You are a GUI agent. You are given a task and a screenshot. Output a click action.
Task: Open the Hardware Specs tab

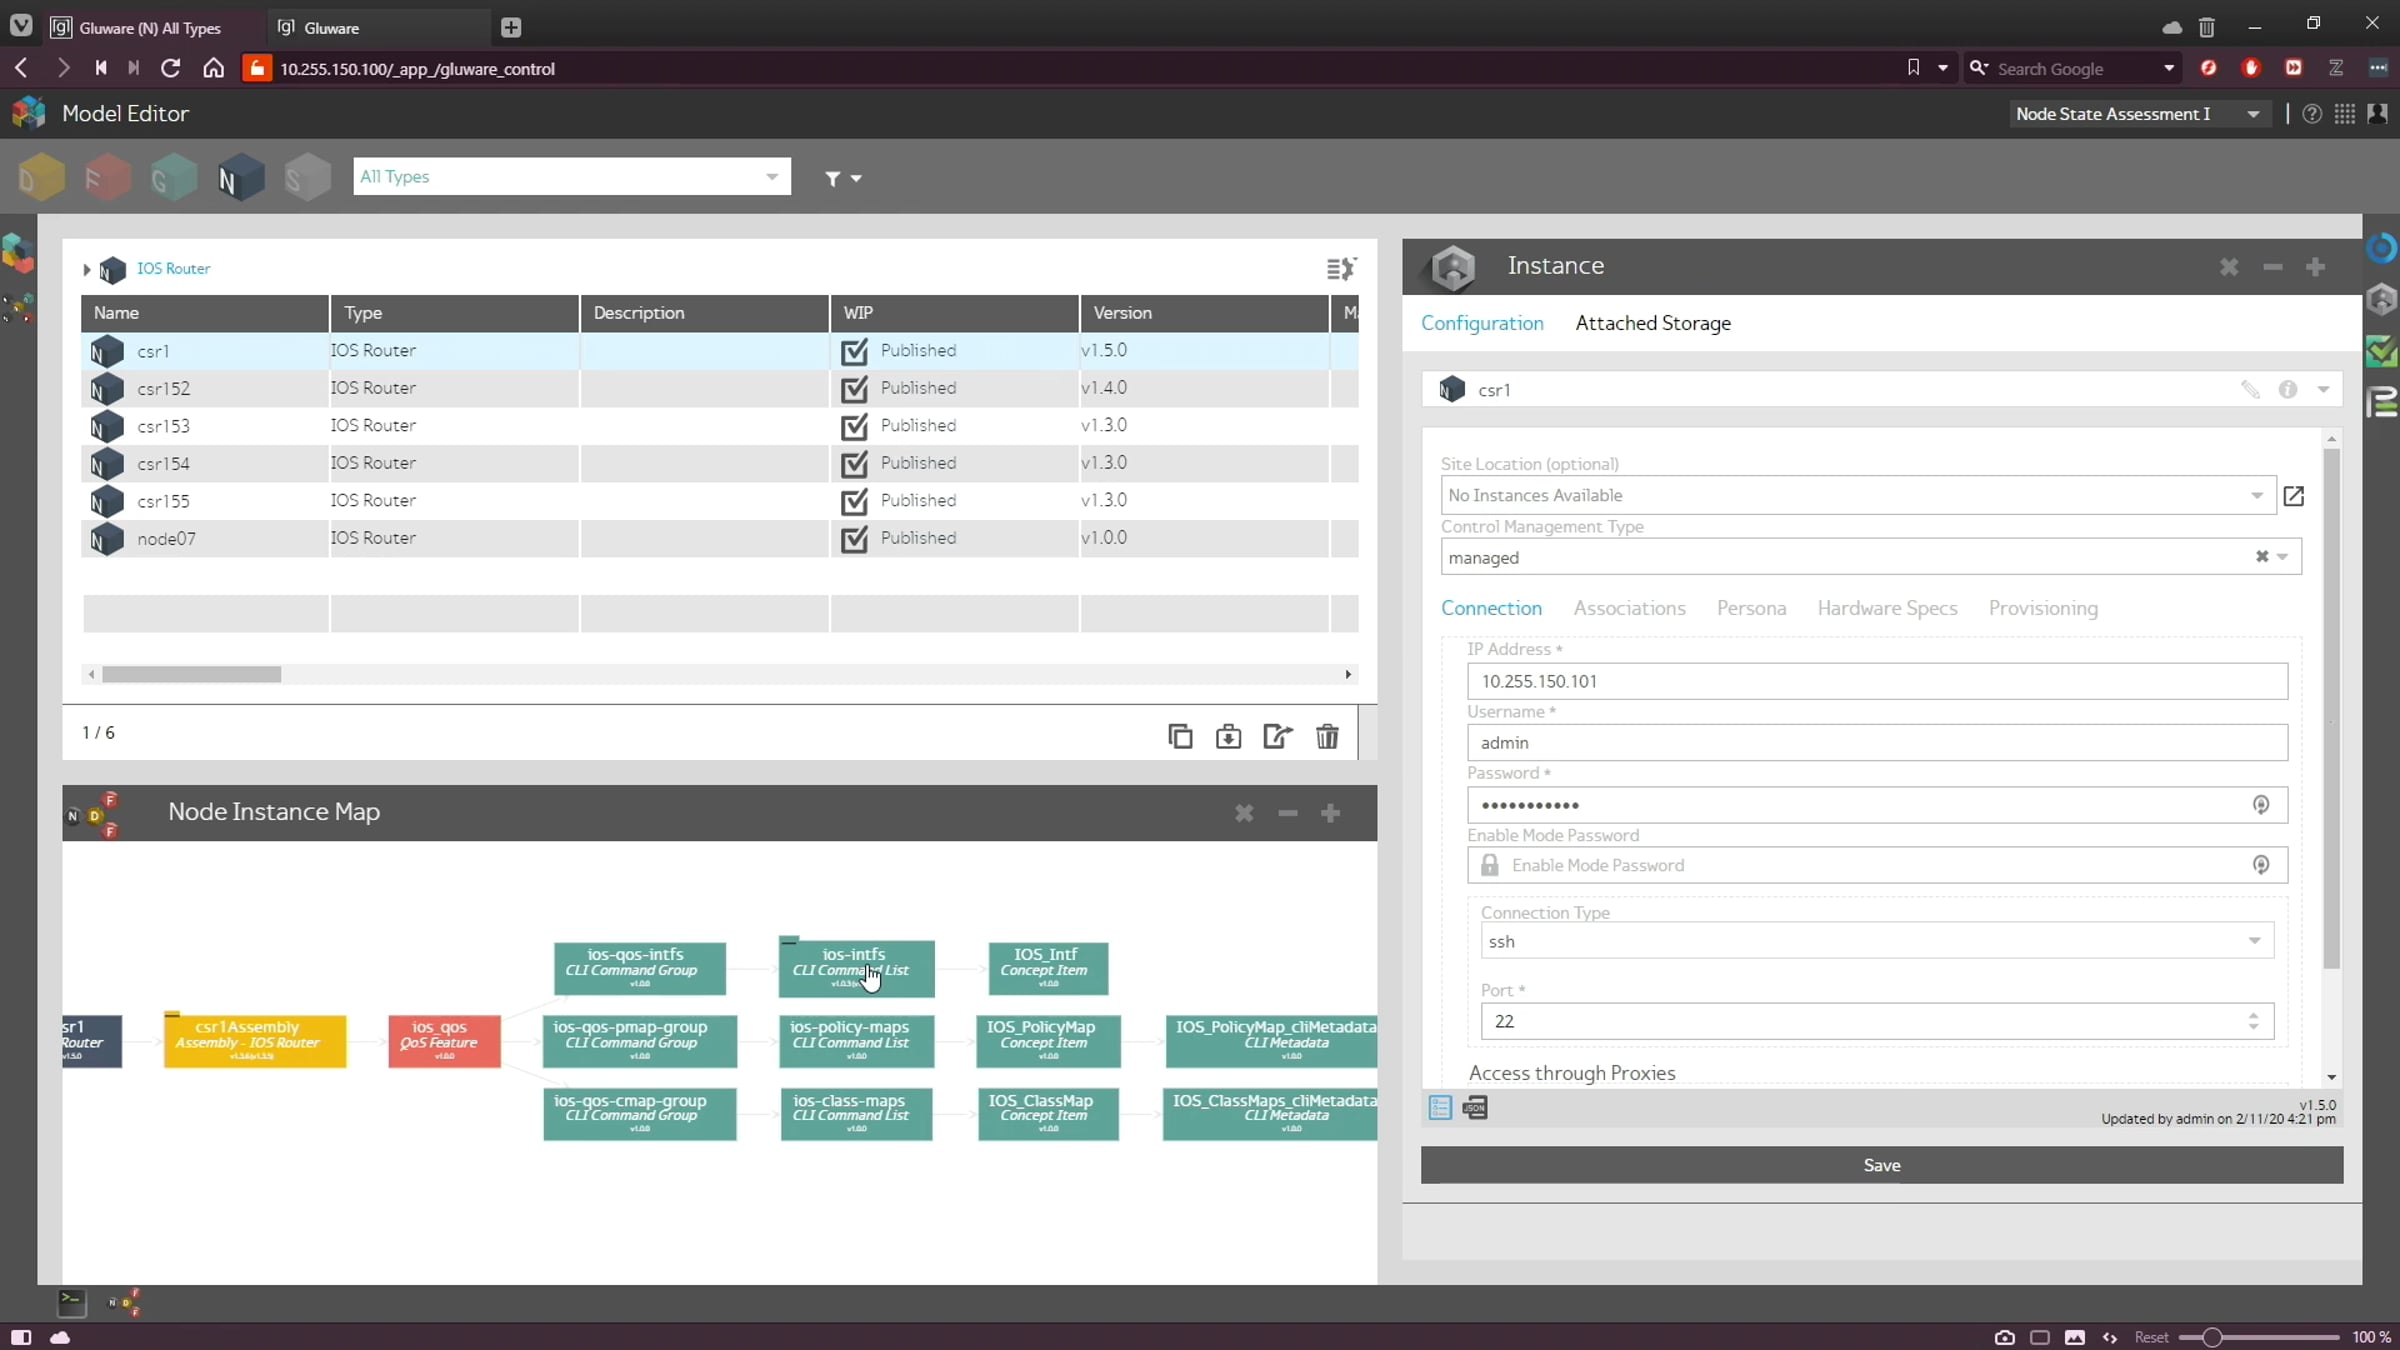tap(1886, 608)
